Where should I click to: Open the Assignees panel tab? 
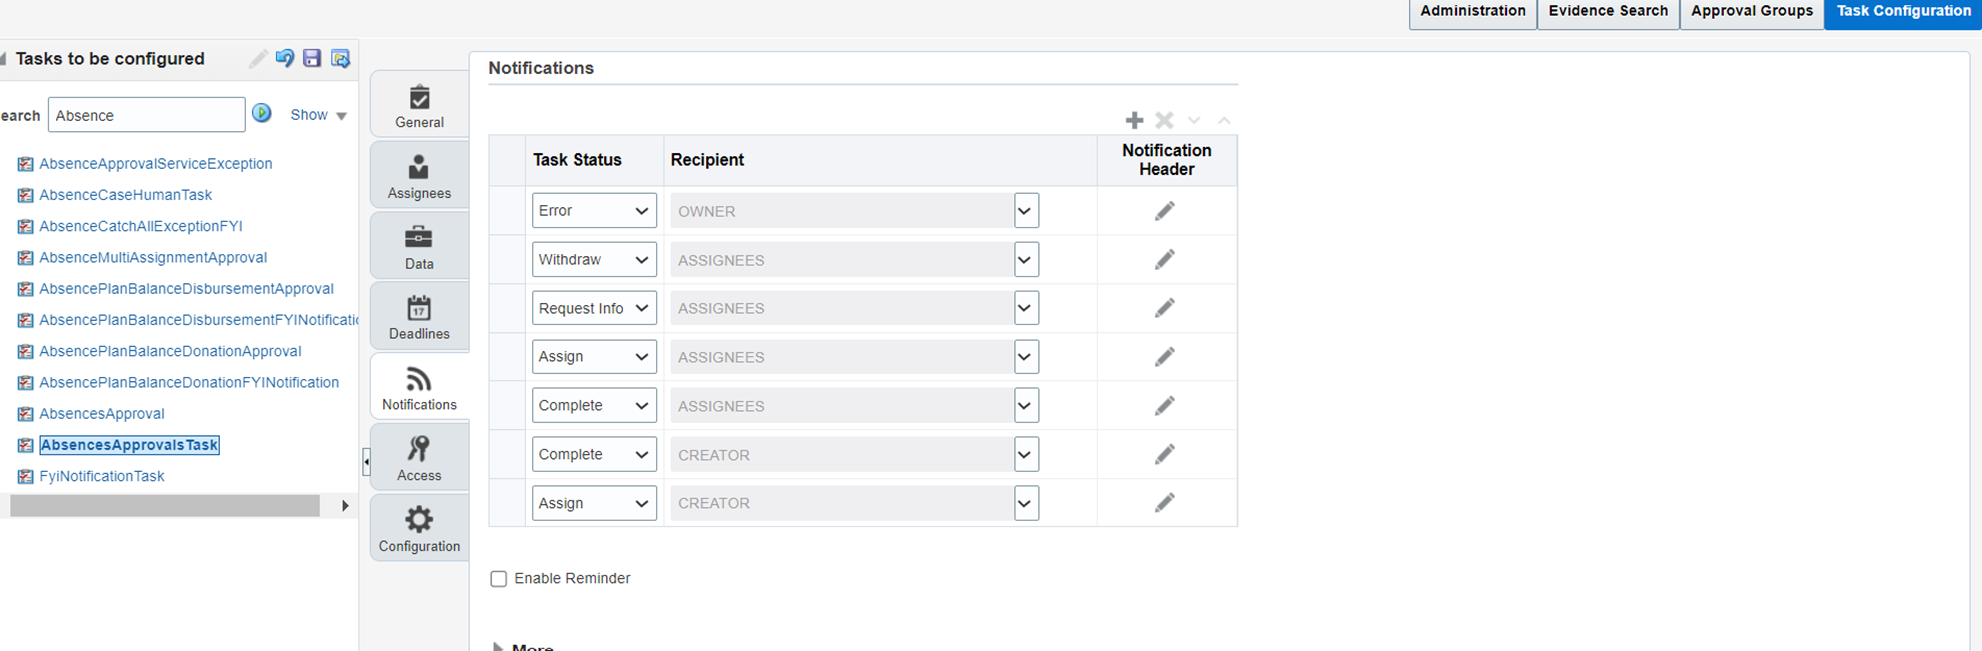pyautogui.click(x=418, y=174)
